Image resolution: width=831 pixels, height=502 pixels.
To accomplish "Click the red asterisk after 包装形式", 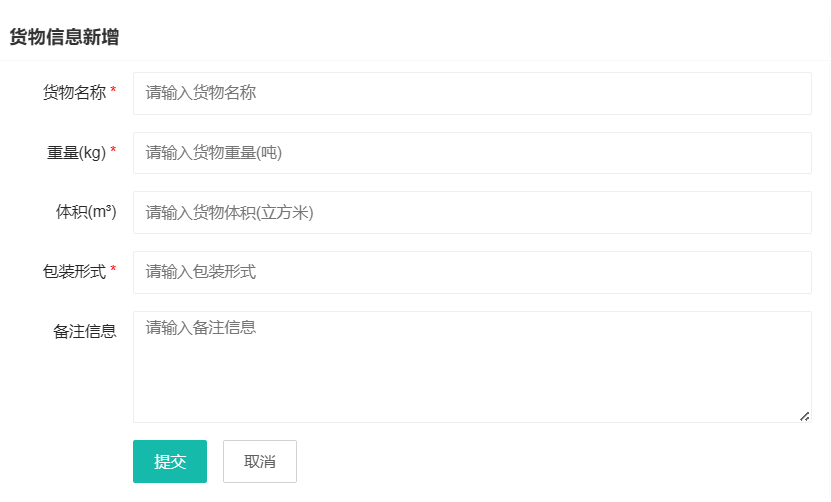I will [113, 271].
